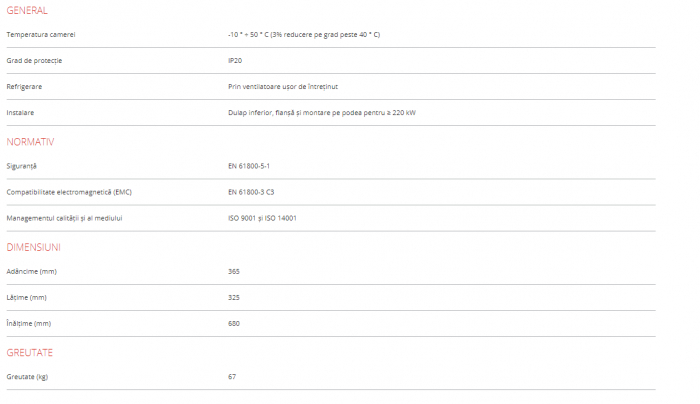This screenshot has width=700, height=404.
Task: Click the ISO 9001 și ISO 14001 value
Action: click(262, 217)
